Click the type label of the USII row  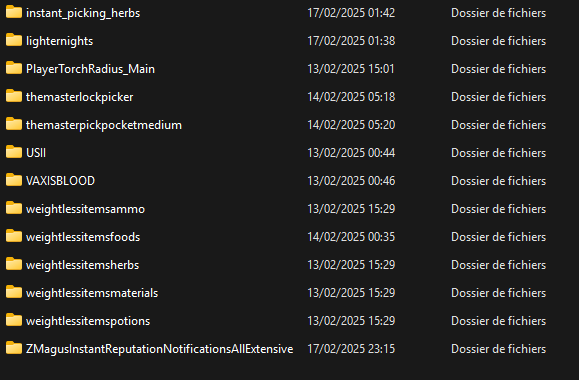pos(499,153)
